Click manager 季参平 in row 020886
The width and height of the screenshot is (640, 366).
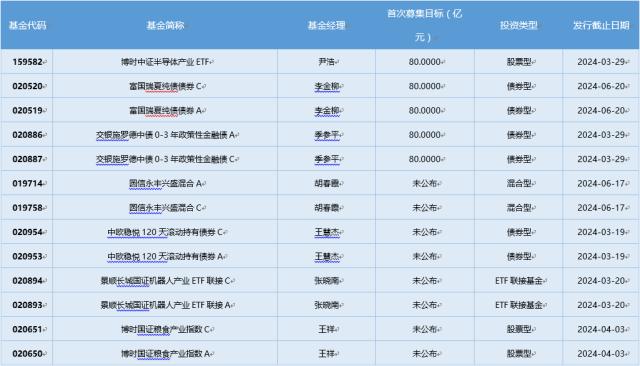click(x=327, y=135)
